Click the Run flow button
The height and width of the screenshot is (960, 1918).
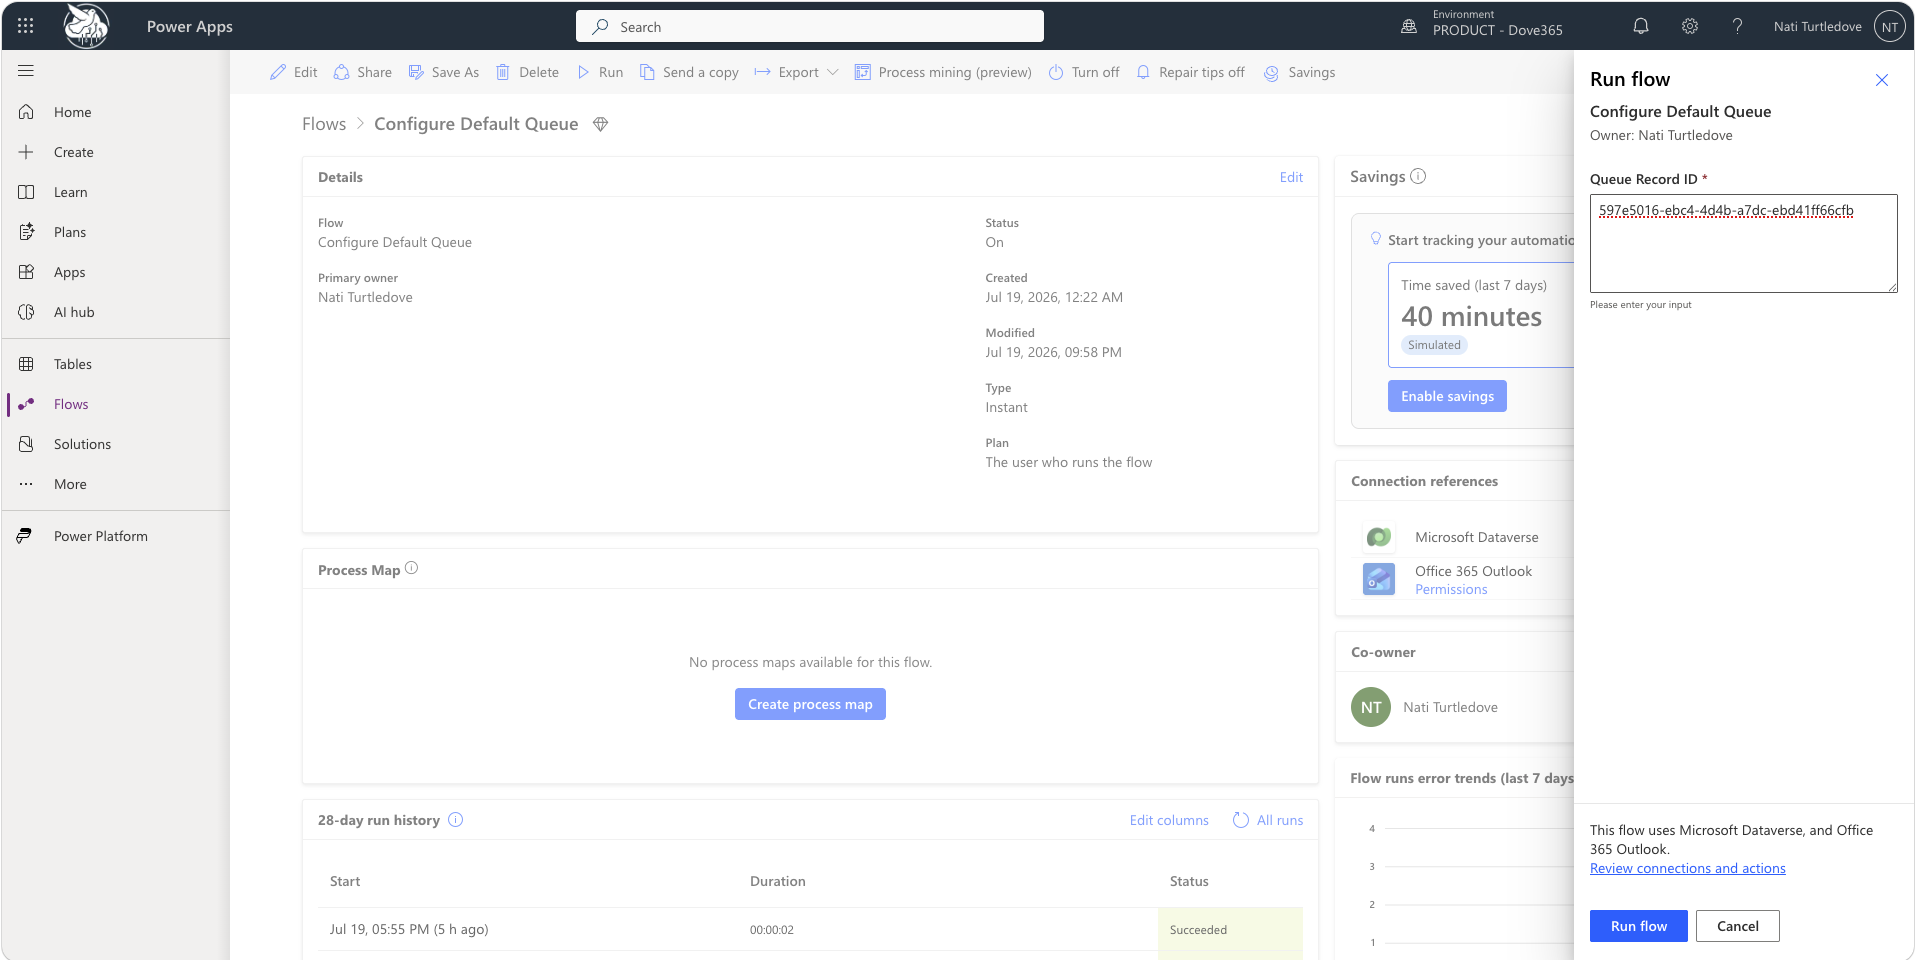point(1639,926)
